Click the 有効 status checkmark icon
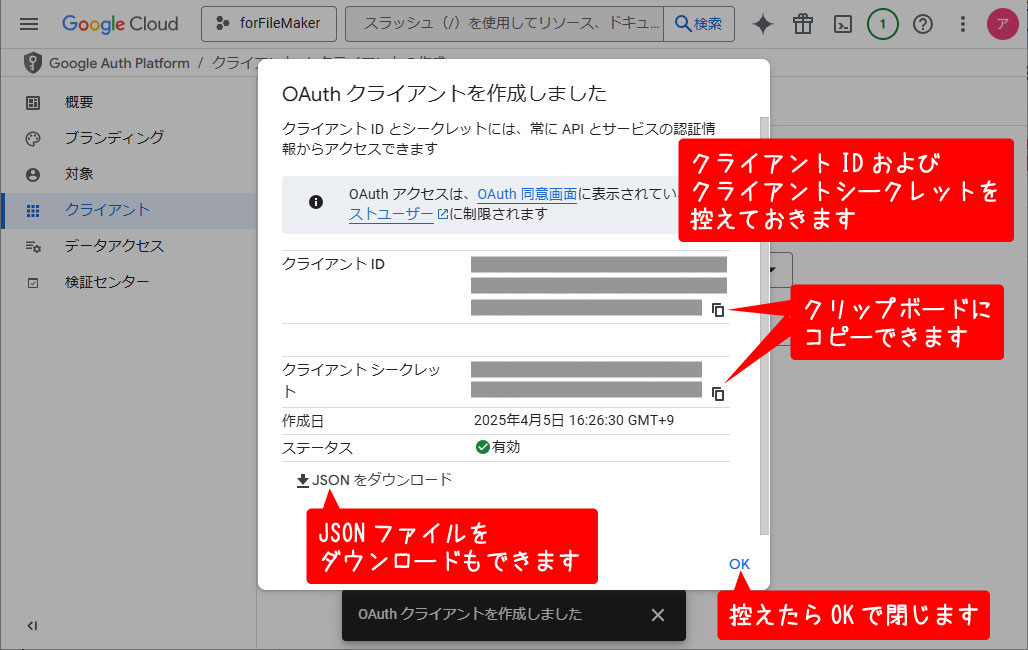 pos(483,447)
